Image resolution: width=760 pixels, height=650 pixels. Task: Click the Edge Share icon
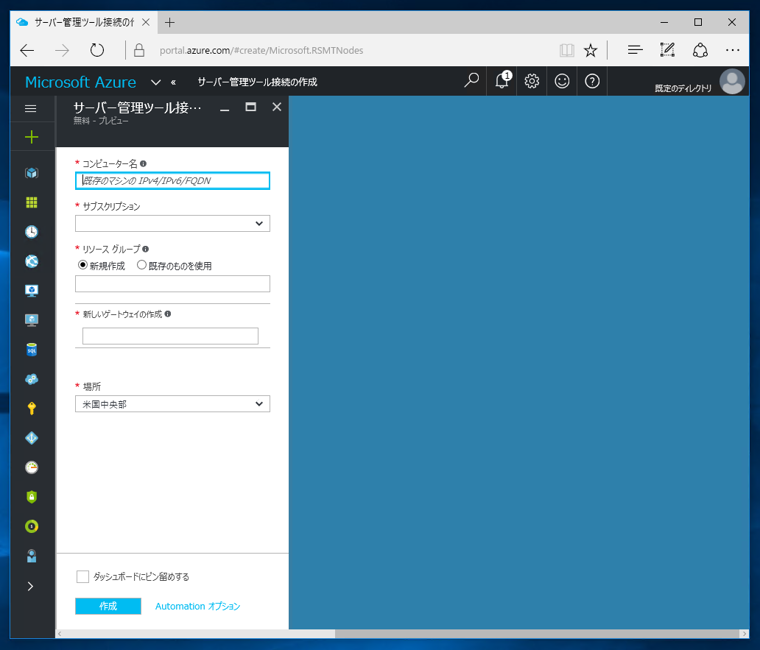(x=700, y=50)
